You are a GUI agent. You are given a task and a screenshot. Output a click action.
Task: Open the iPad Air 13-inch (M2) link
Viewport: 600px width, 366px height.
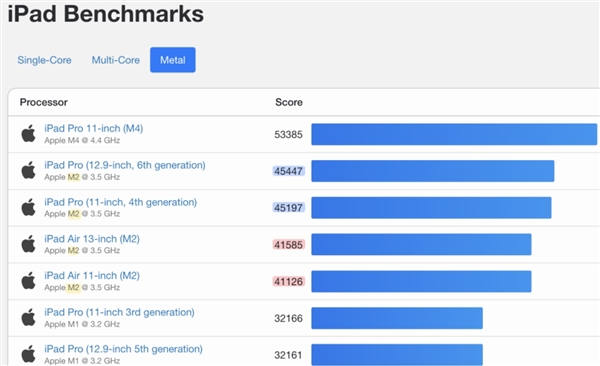92,239
